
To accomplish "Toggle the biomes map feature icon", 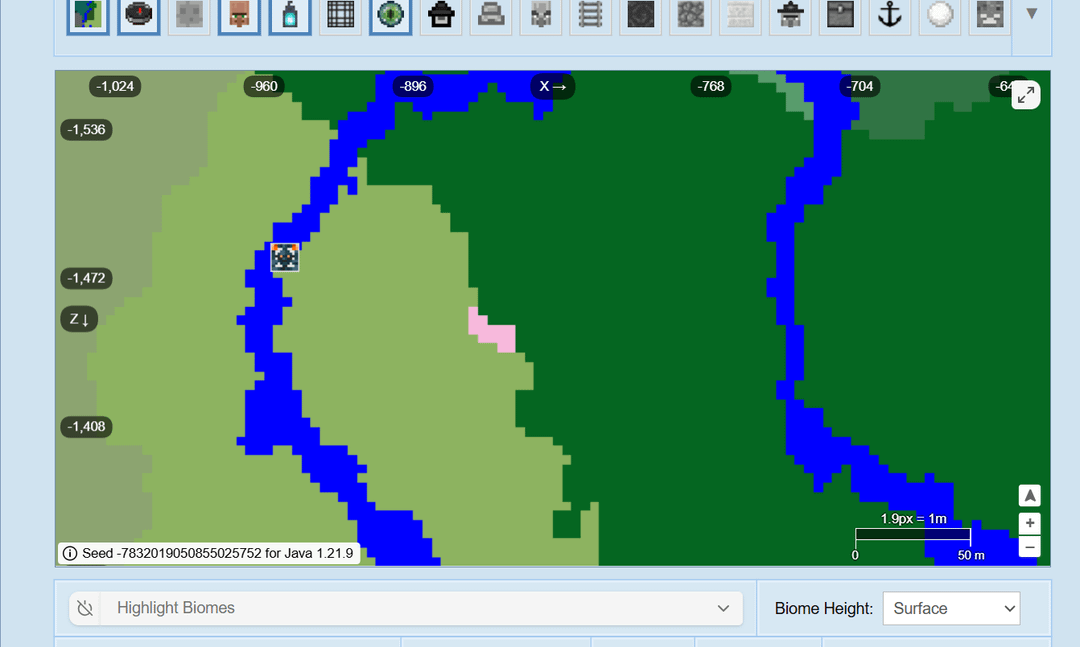I will 88,14.
